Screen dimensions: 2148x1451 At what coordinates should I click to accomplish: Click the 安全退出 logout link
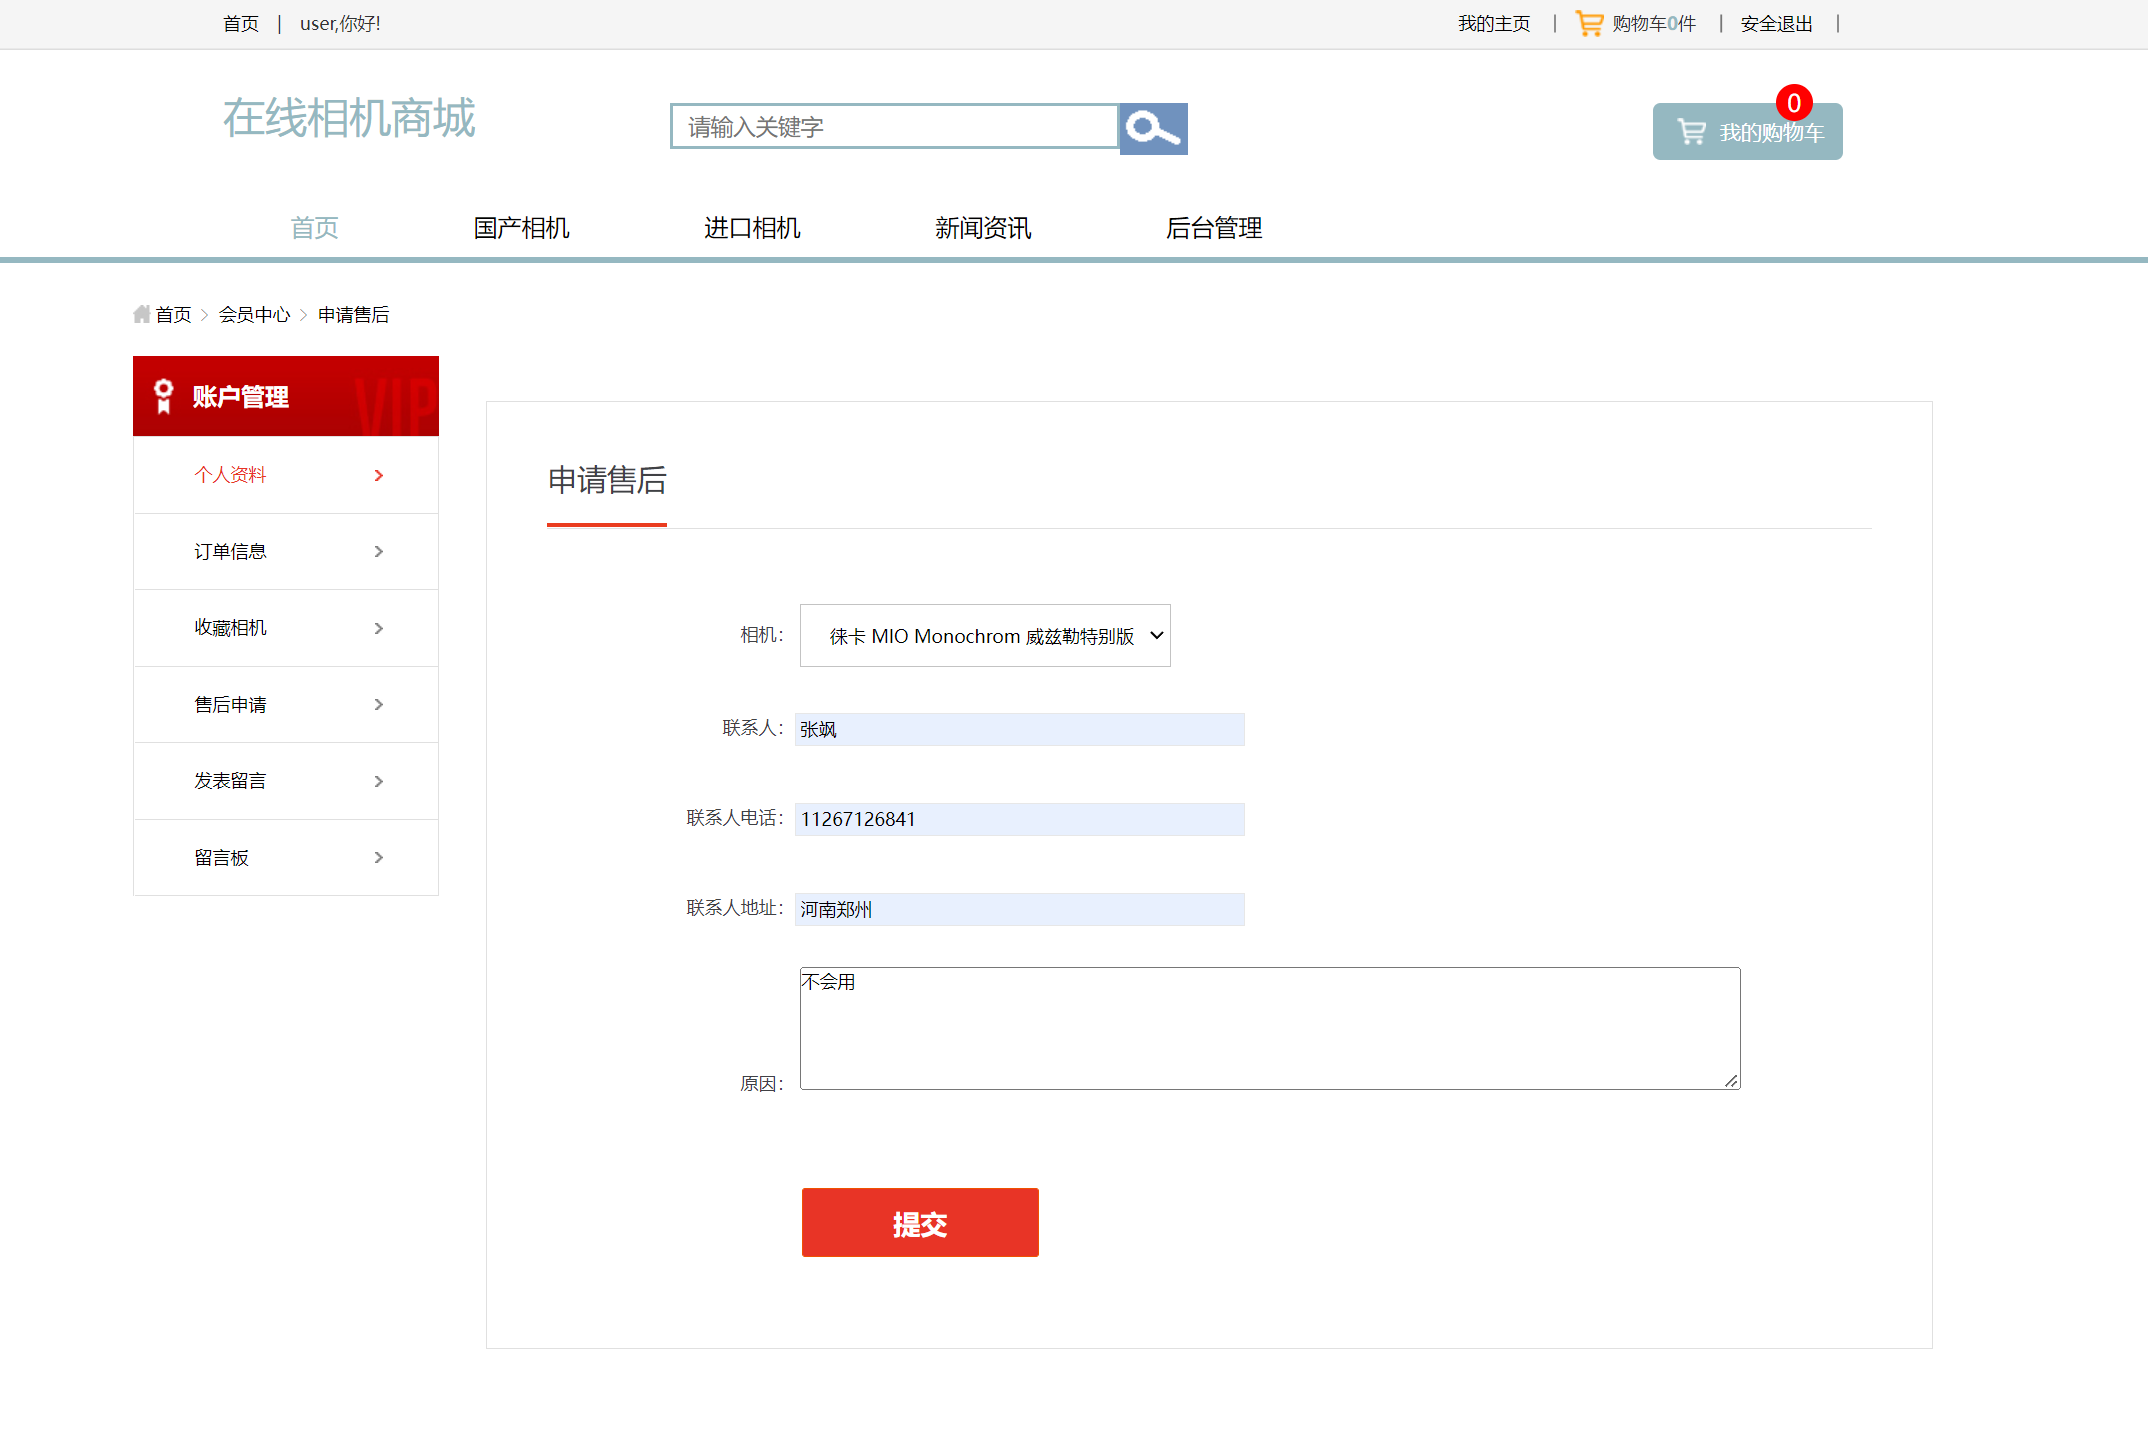(x=1776, y=23)
